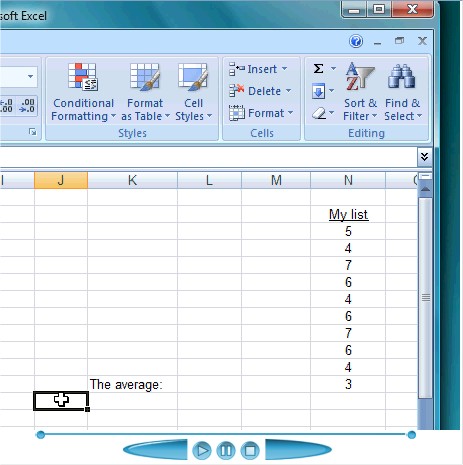Click the Decrease Decimal icon
463x465 pixels.
(x=27, y=106)
